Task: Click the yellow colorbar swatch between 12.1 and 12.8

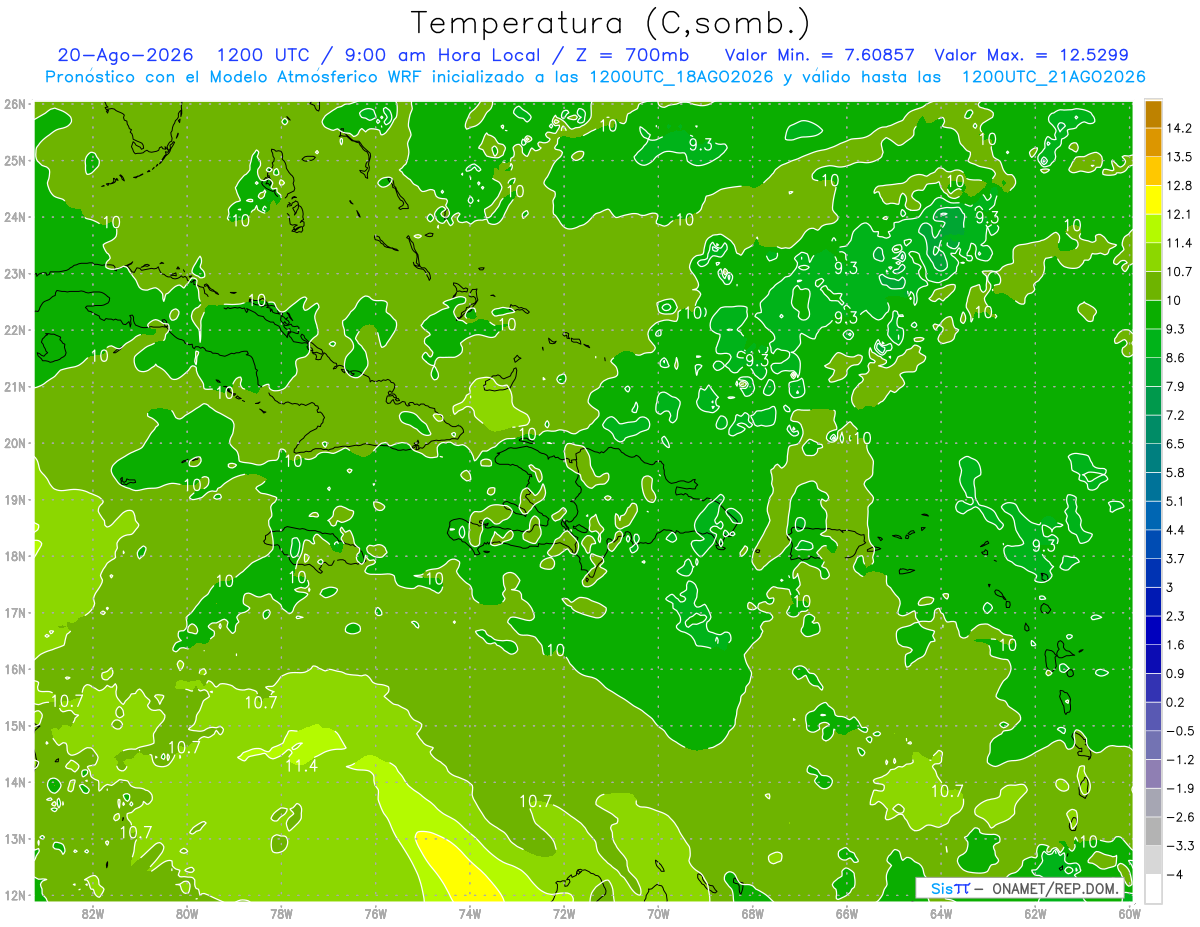Action: (1153, 200)
